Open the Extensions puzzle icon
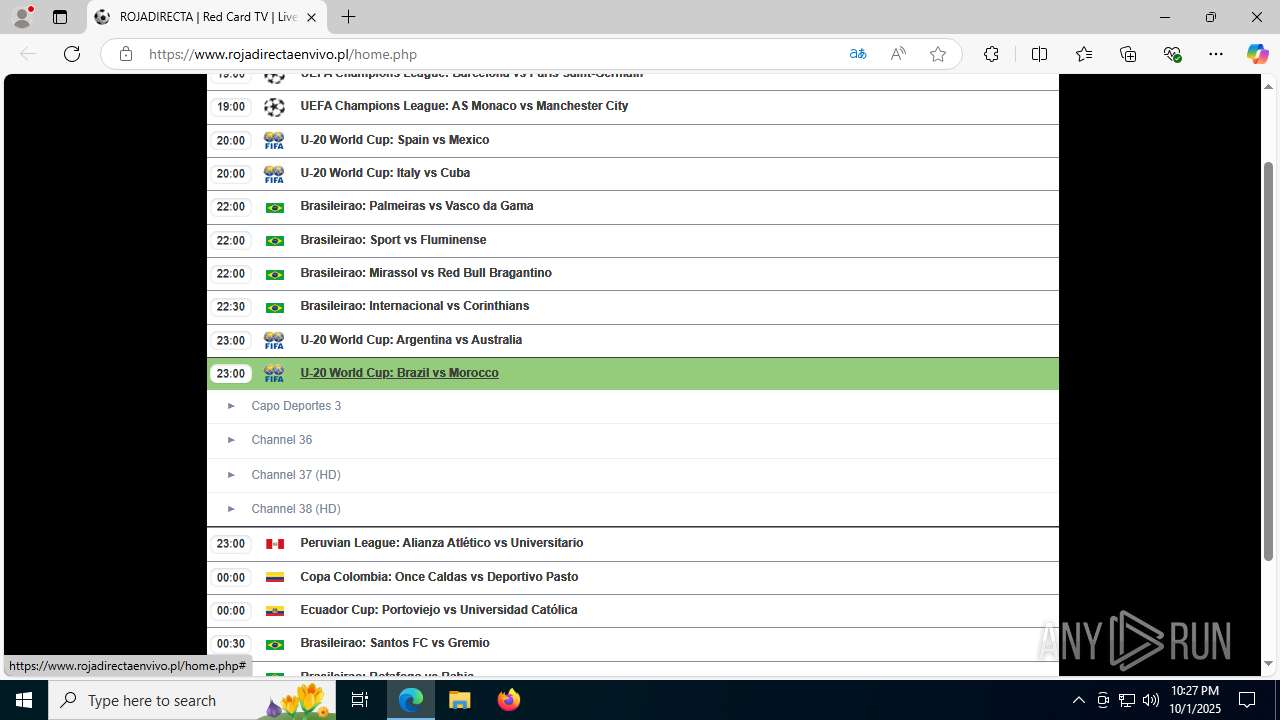Screen dimensions: 1280x720 tap(991, 54)
